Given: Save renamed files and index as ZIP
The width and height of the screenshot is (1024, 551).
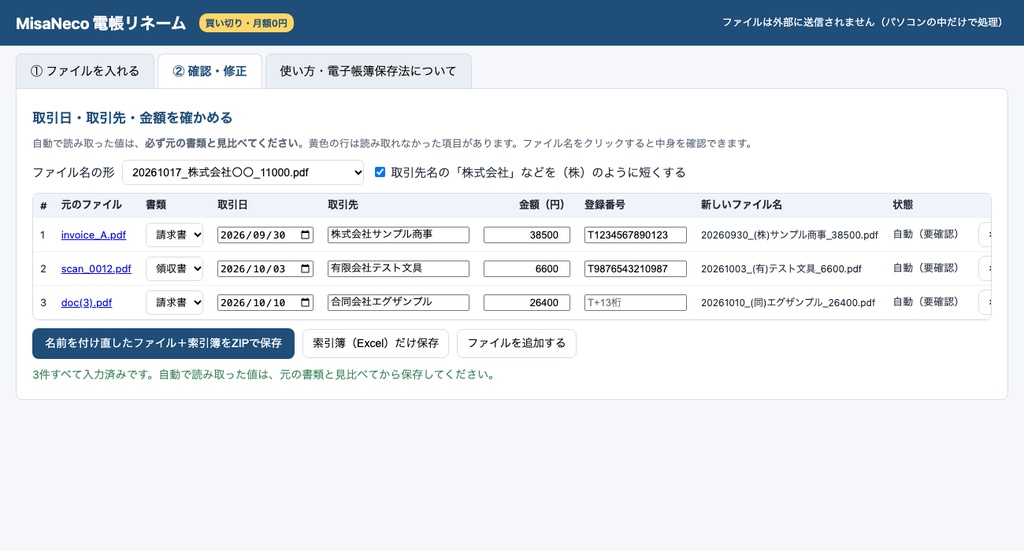Looking at the screenshot, I should (x=163, y=343).
